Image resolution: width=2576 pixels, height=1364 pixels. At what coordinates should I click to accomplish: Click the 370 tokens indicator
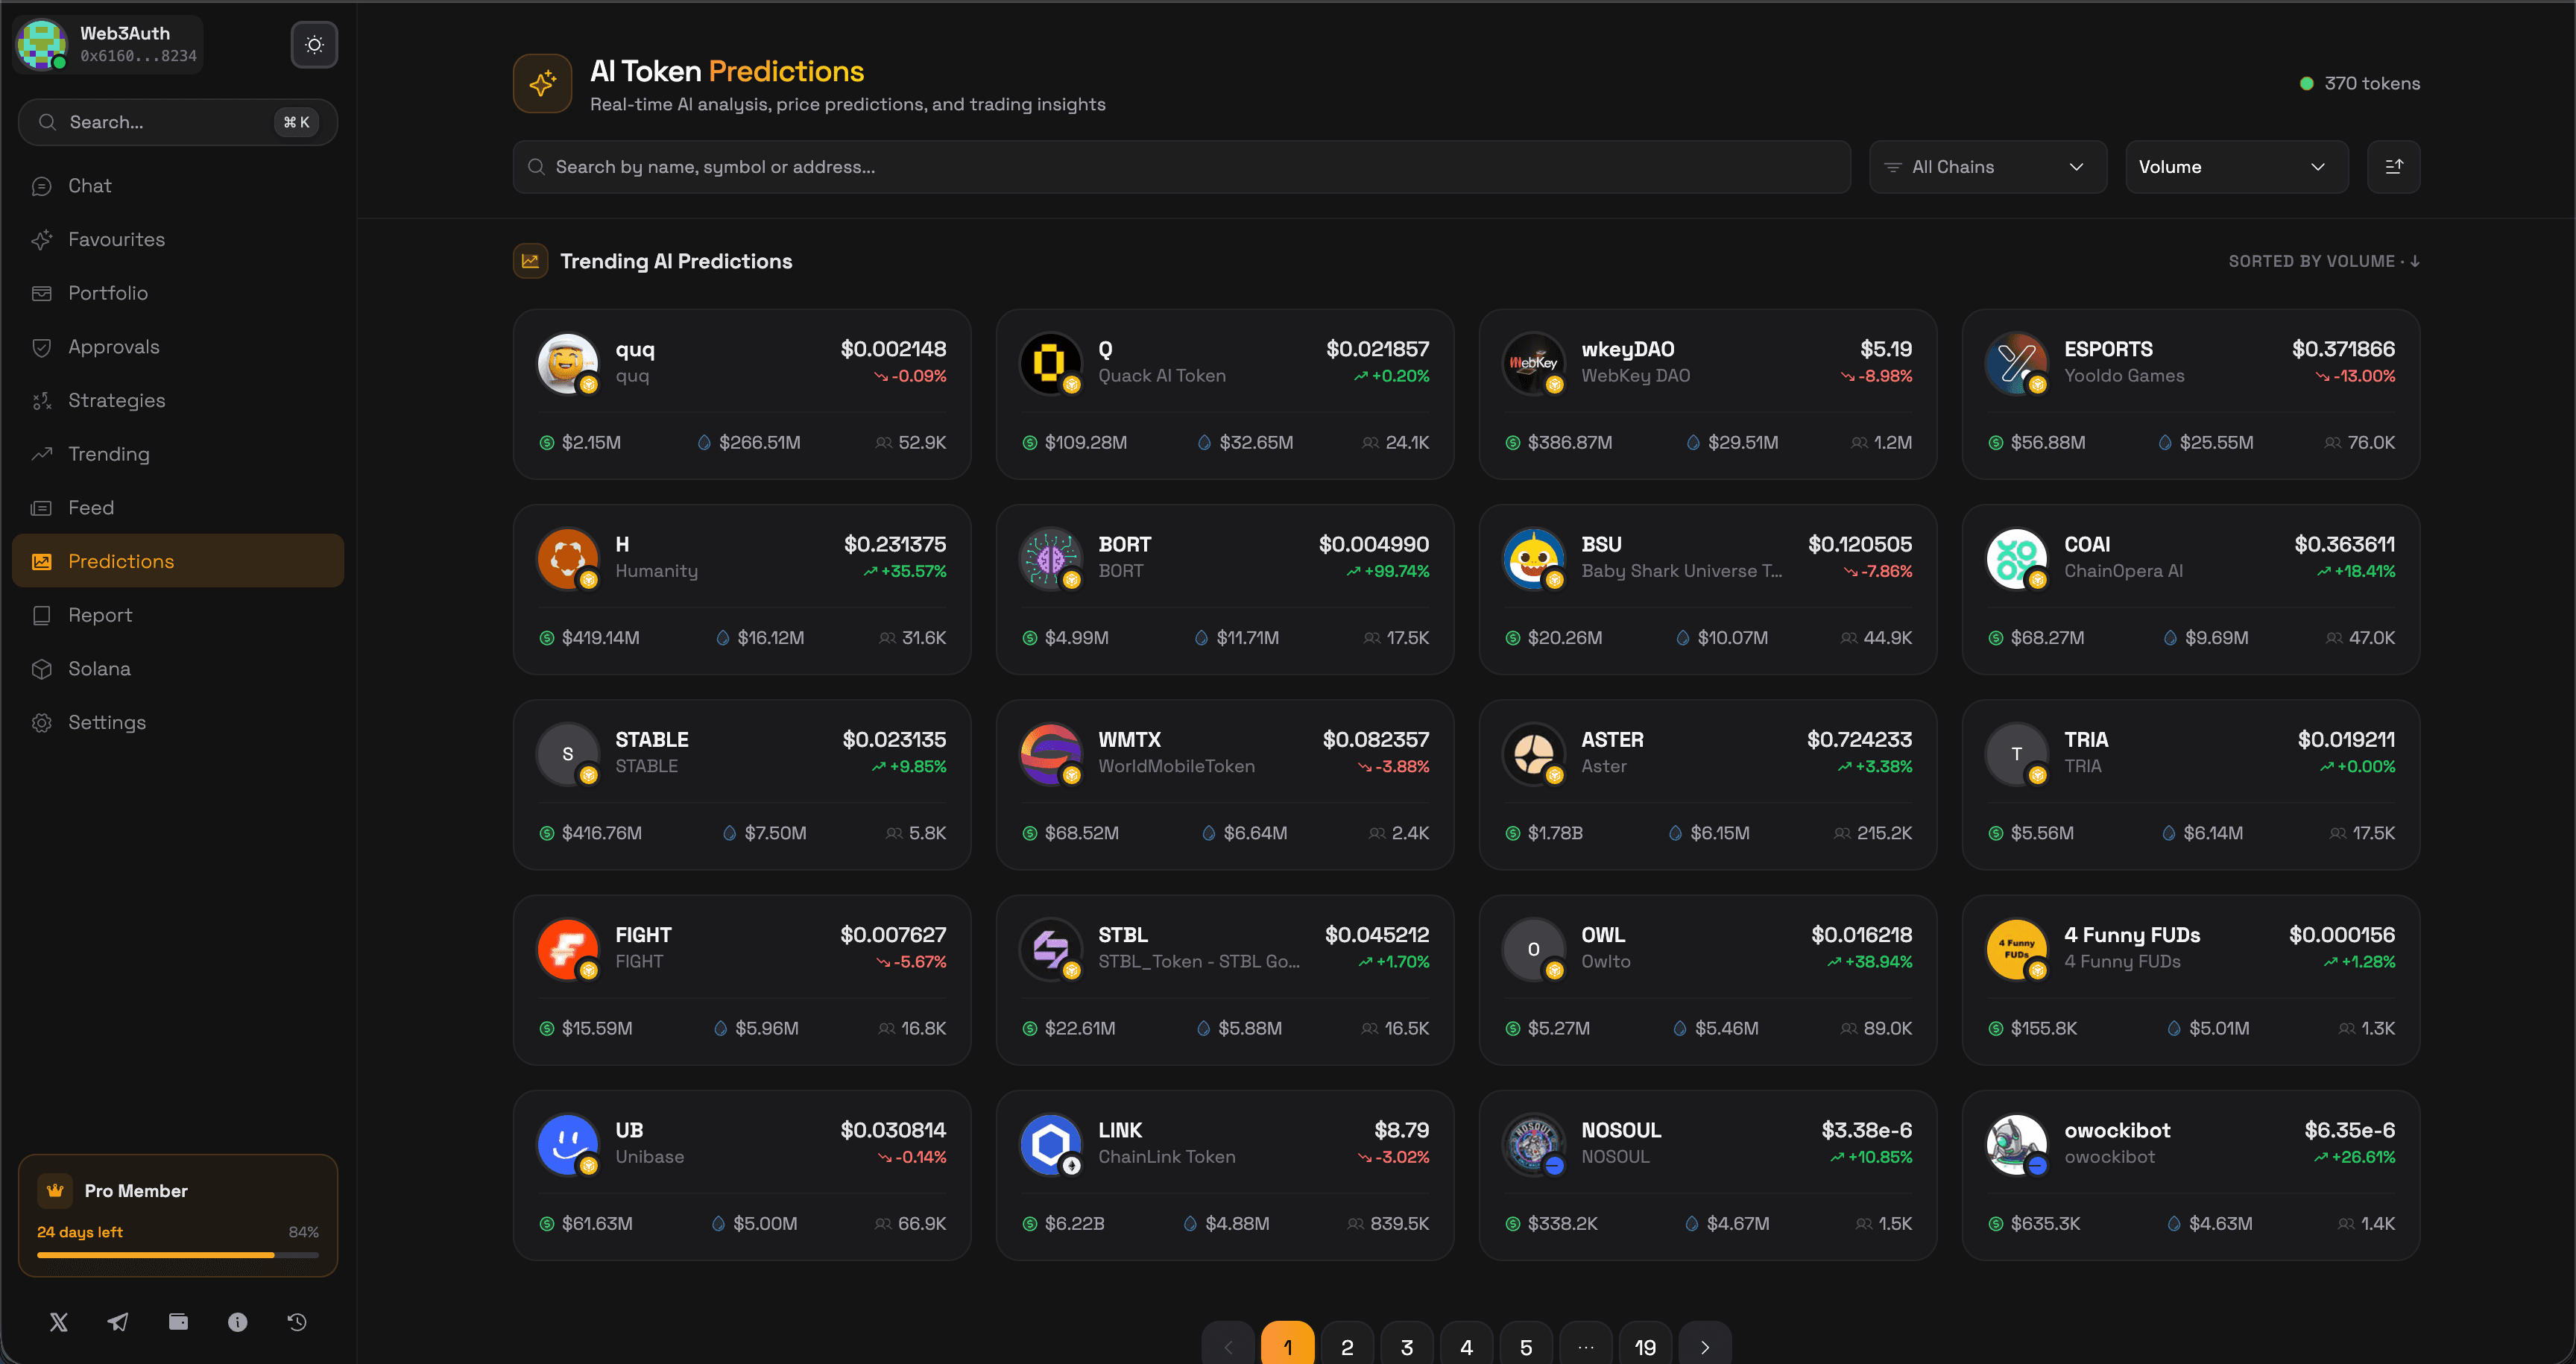(2360, 84)
